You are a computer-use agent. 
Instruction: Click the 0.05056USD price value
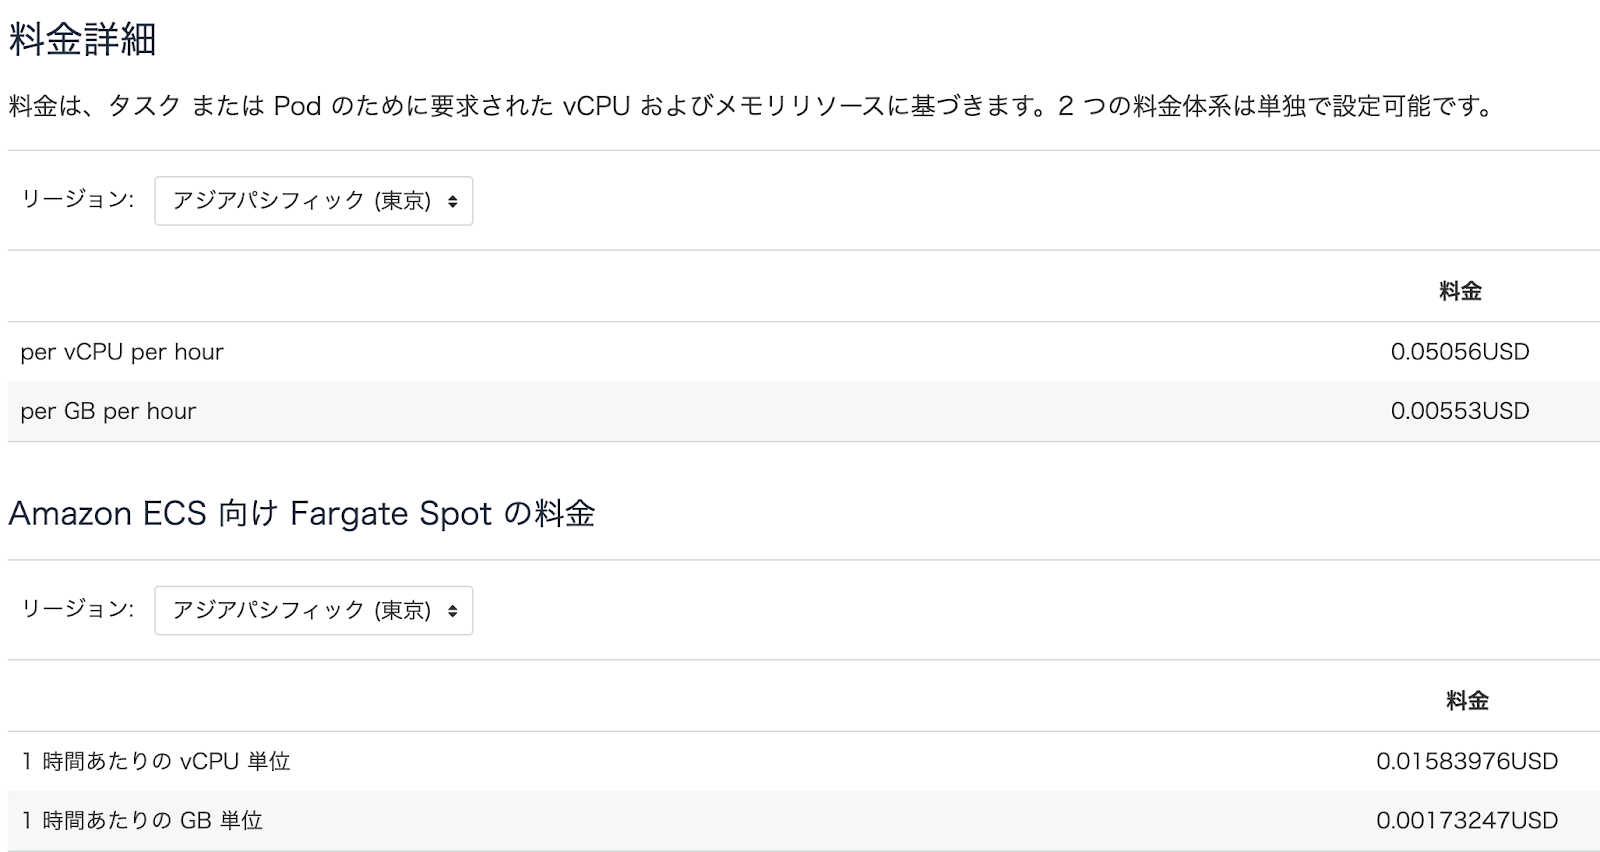1460,352
